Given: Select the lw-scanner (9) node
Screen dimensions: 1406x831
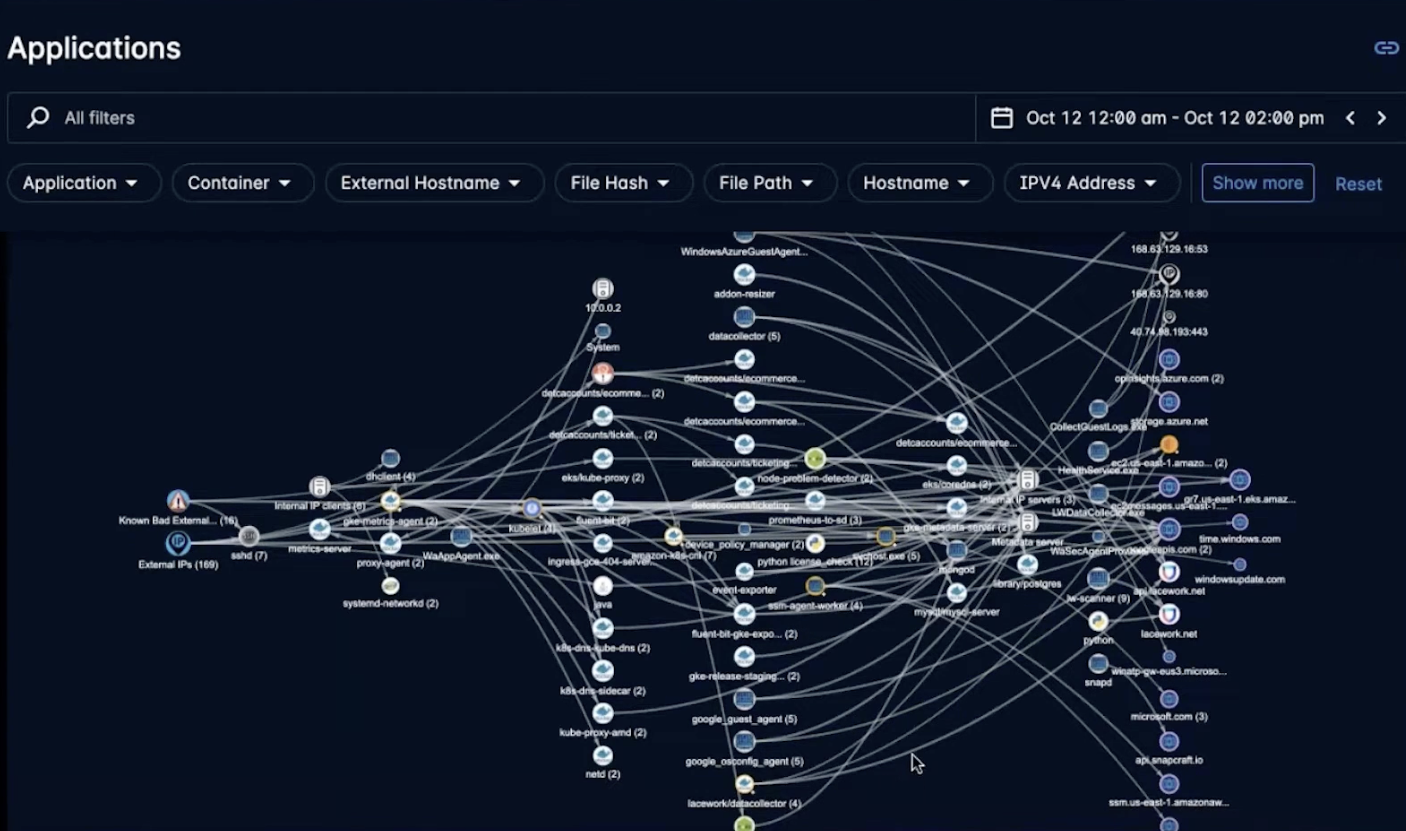Looking at the screenshot, I should (1098, 579).
